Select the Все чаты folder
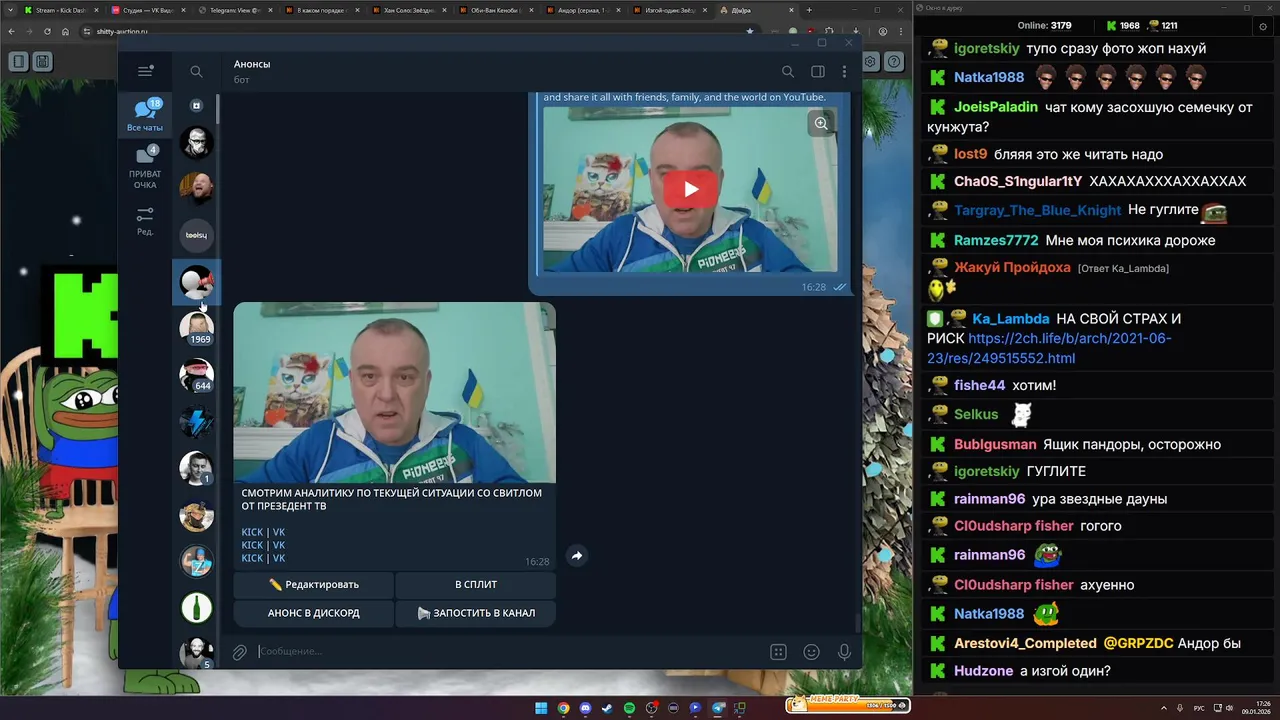This screenshot has width=1280, height=720. click(145, 116)
